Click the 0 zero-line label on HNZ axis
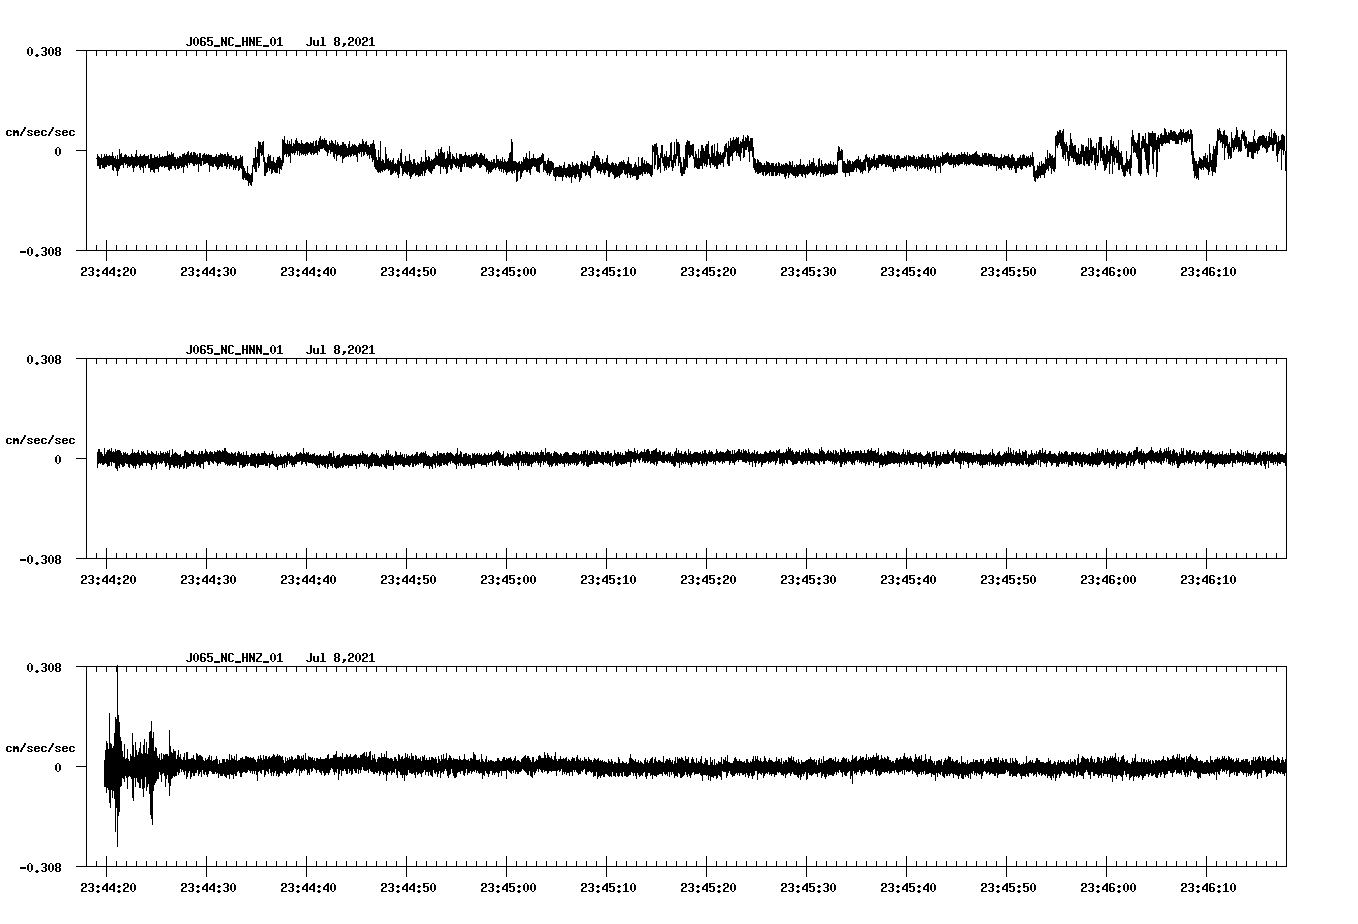 (x=58, y=767)
